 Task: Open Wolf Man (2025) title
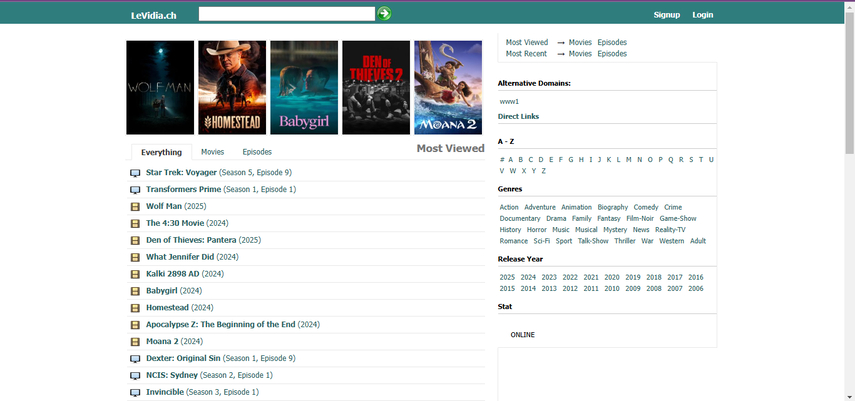(x=176, y=206)
